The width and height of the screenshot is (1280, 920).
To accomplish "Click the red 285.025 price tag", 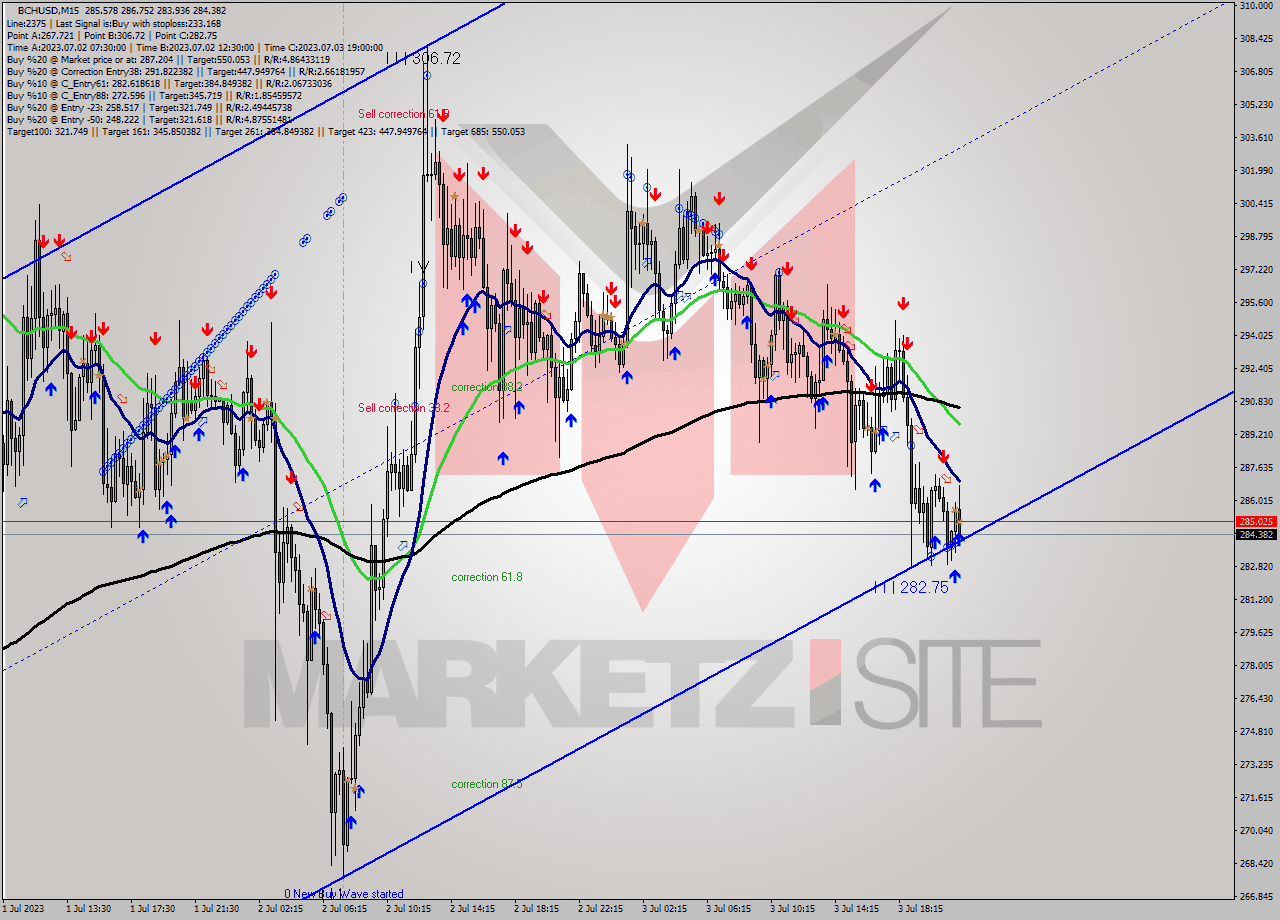I will coord(1256,521).
